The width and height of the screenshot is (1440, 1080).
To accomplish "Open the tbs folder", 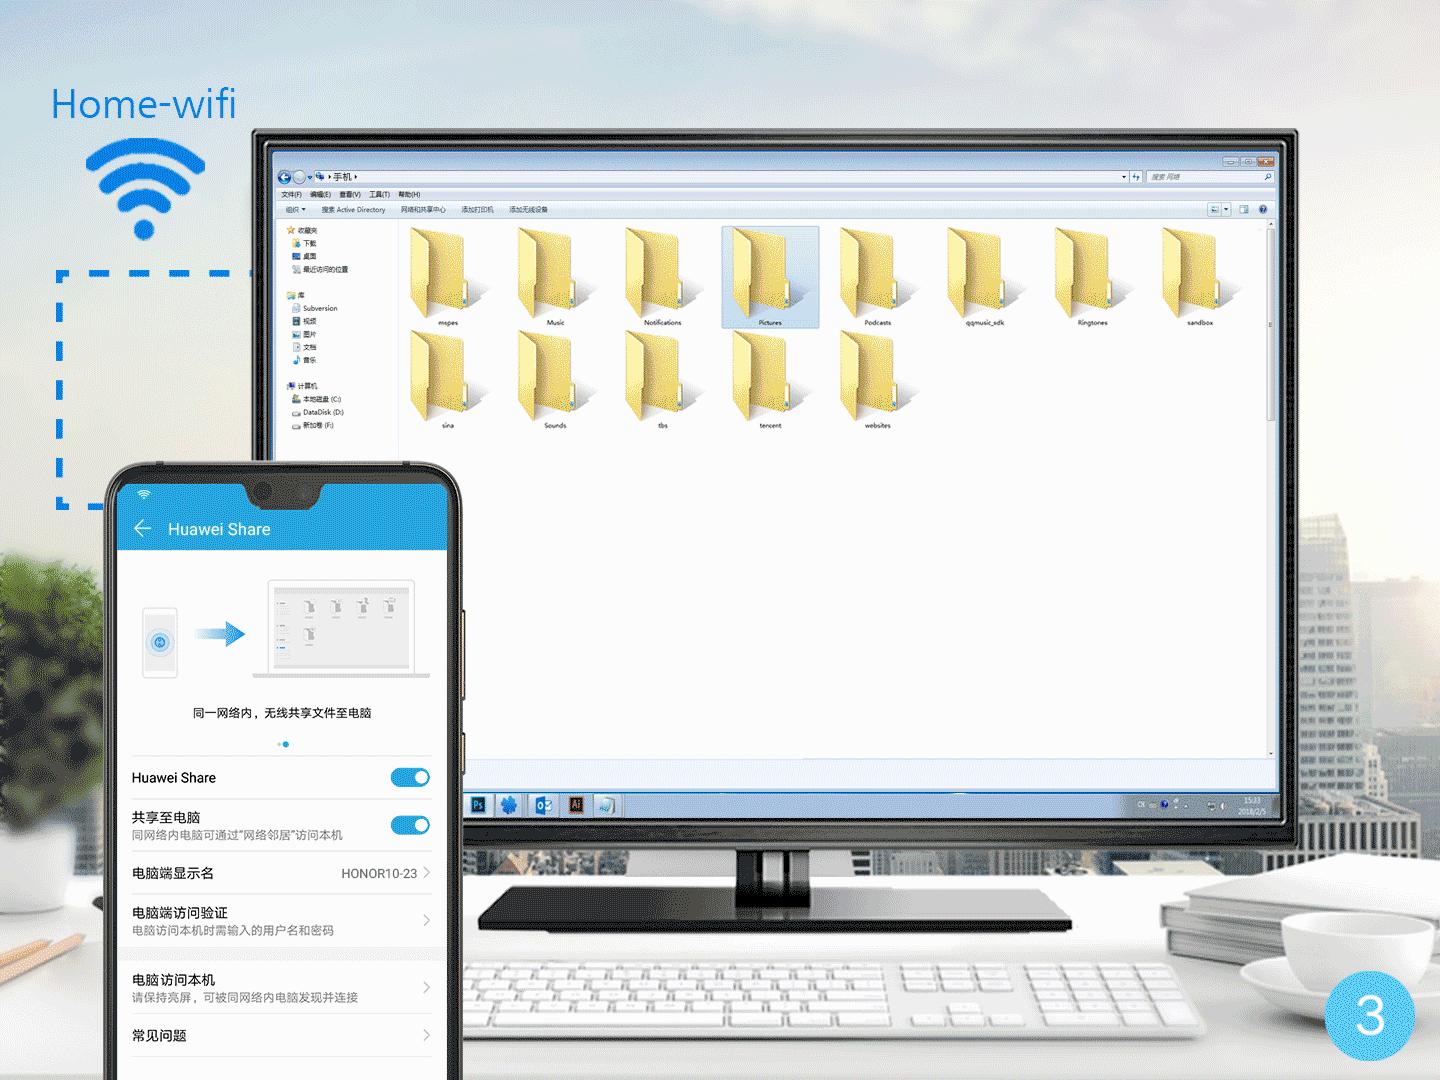I will coord(662,380).
